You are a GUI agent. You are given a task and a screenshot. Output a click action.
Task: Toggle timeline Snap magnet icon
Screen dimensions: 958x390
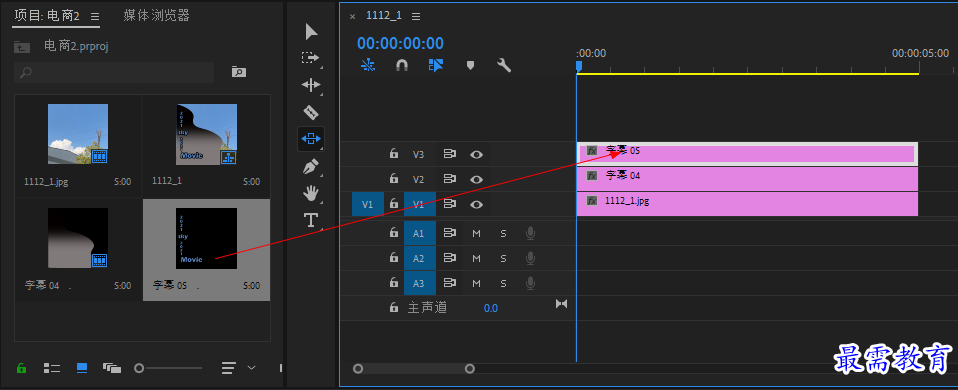[x=401, y=65]
